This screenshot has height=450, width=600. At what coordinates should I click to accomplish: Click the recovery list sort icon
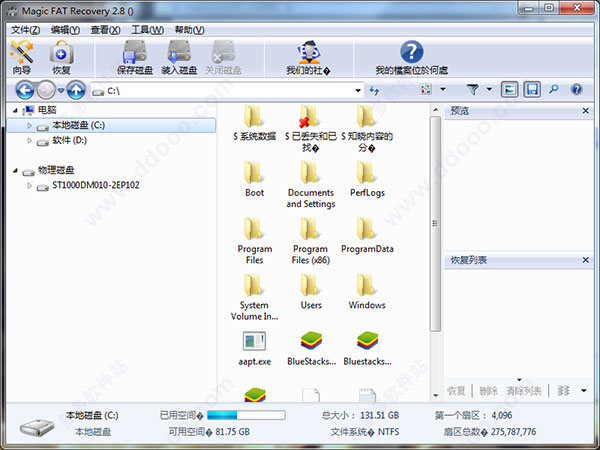563,390
